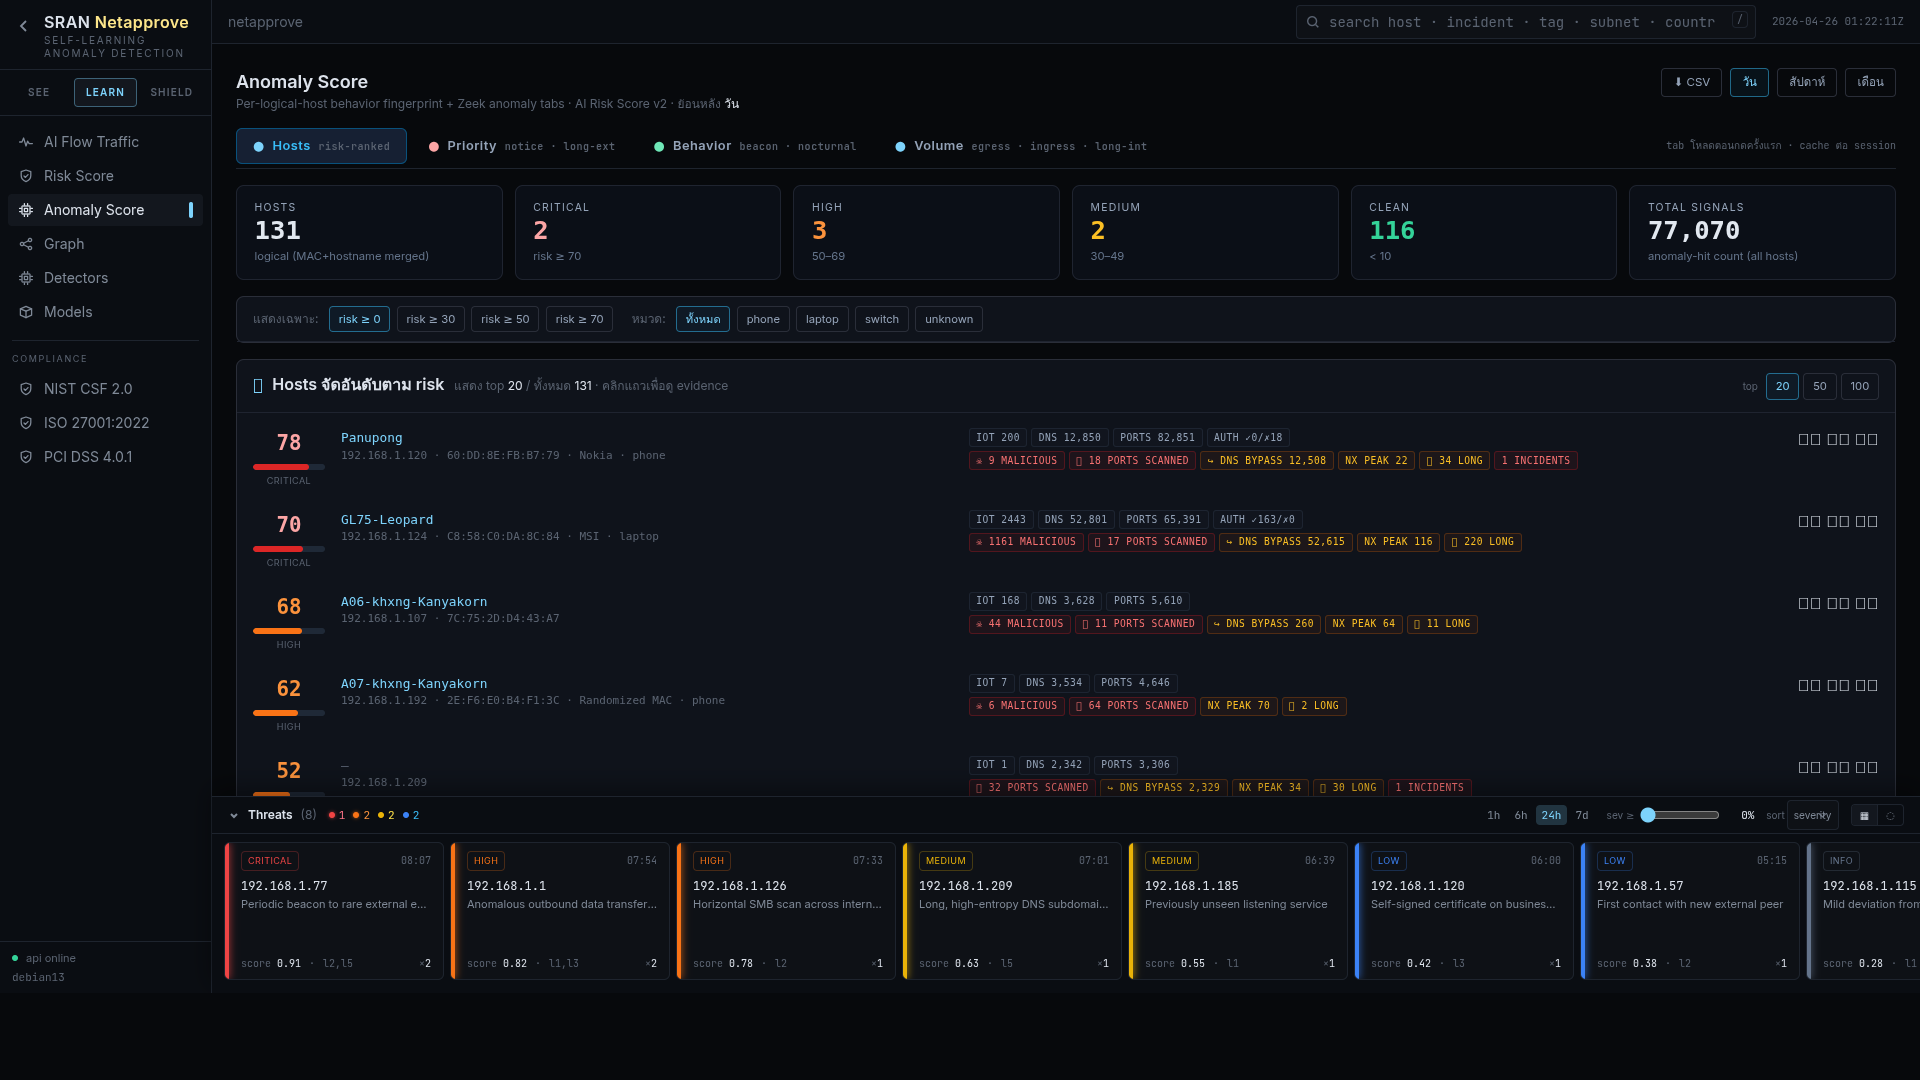Image resolution: width=1920 pixels, height=1080 pixels.
Task: Download data with the CSV button
Action: pyautogui.click(x=1691, y=82)
